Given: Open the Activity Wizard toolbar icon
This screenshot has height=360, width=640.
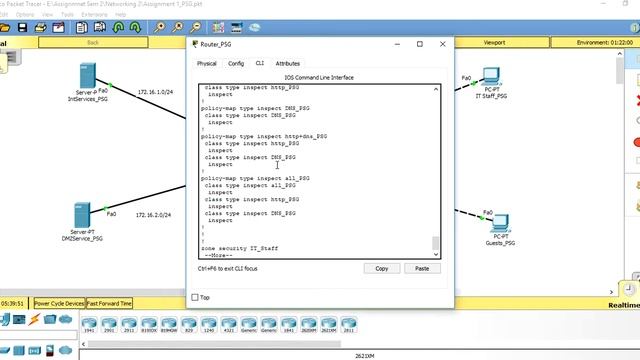Looking at the screenshot, I should 58,28.
